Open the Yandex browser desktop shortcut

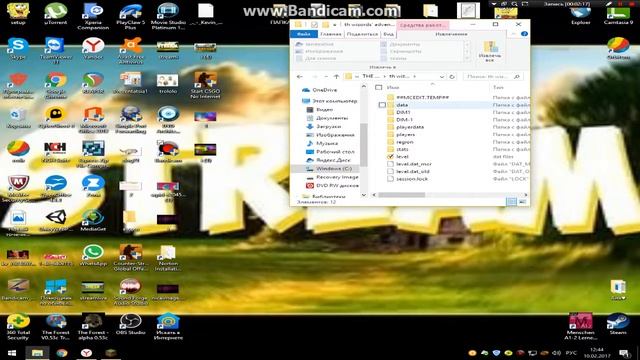(93, 49)
